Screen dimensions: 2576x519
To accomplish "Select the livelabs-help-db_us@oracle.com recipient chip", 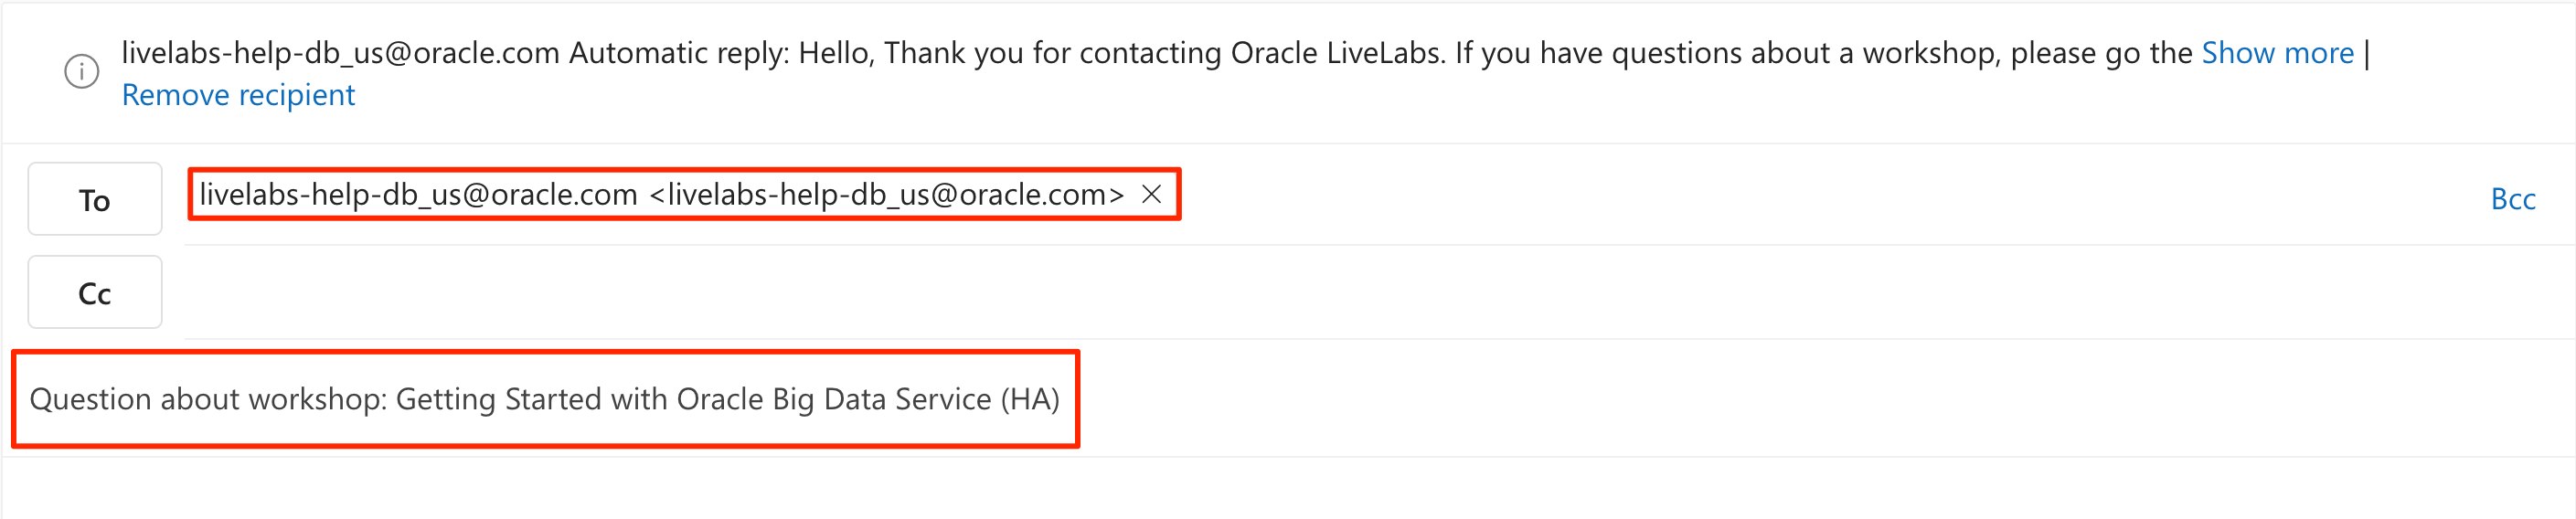I will click(418, 194).
